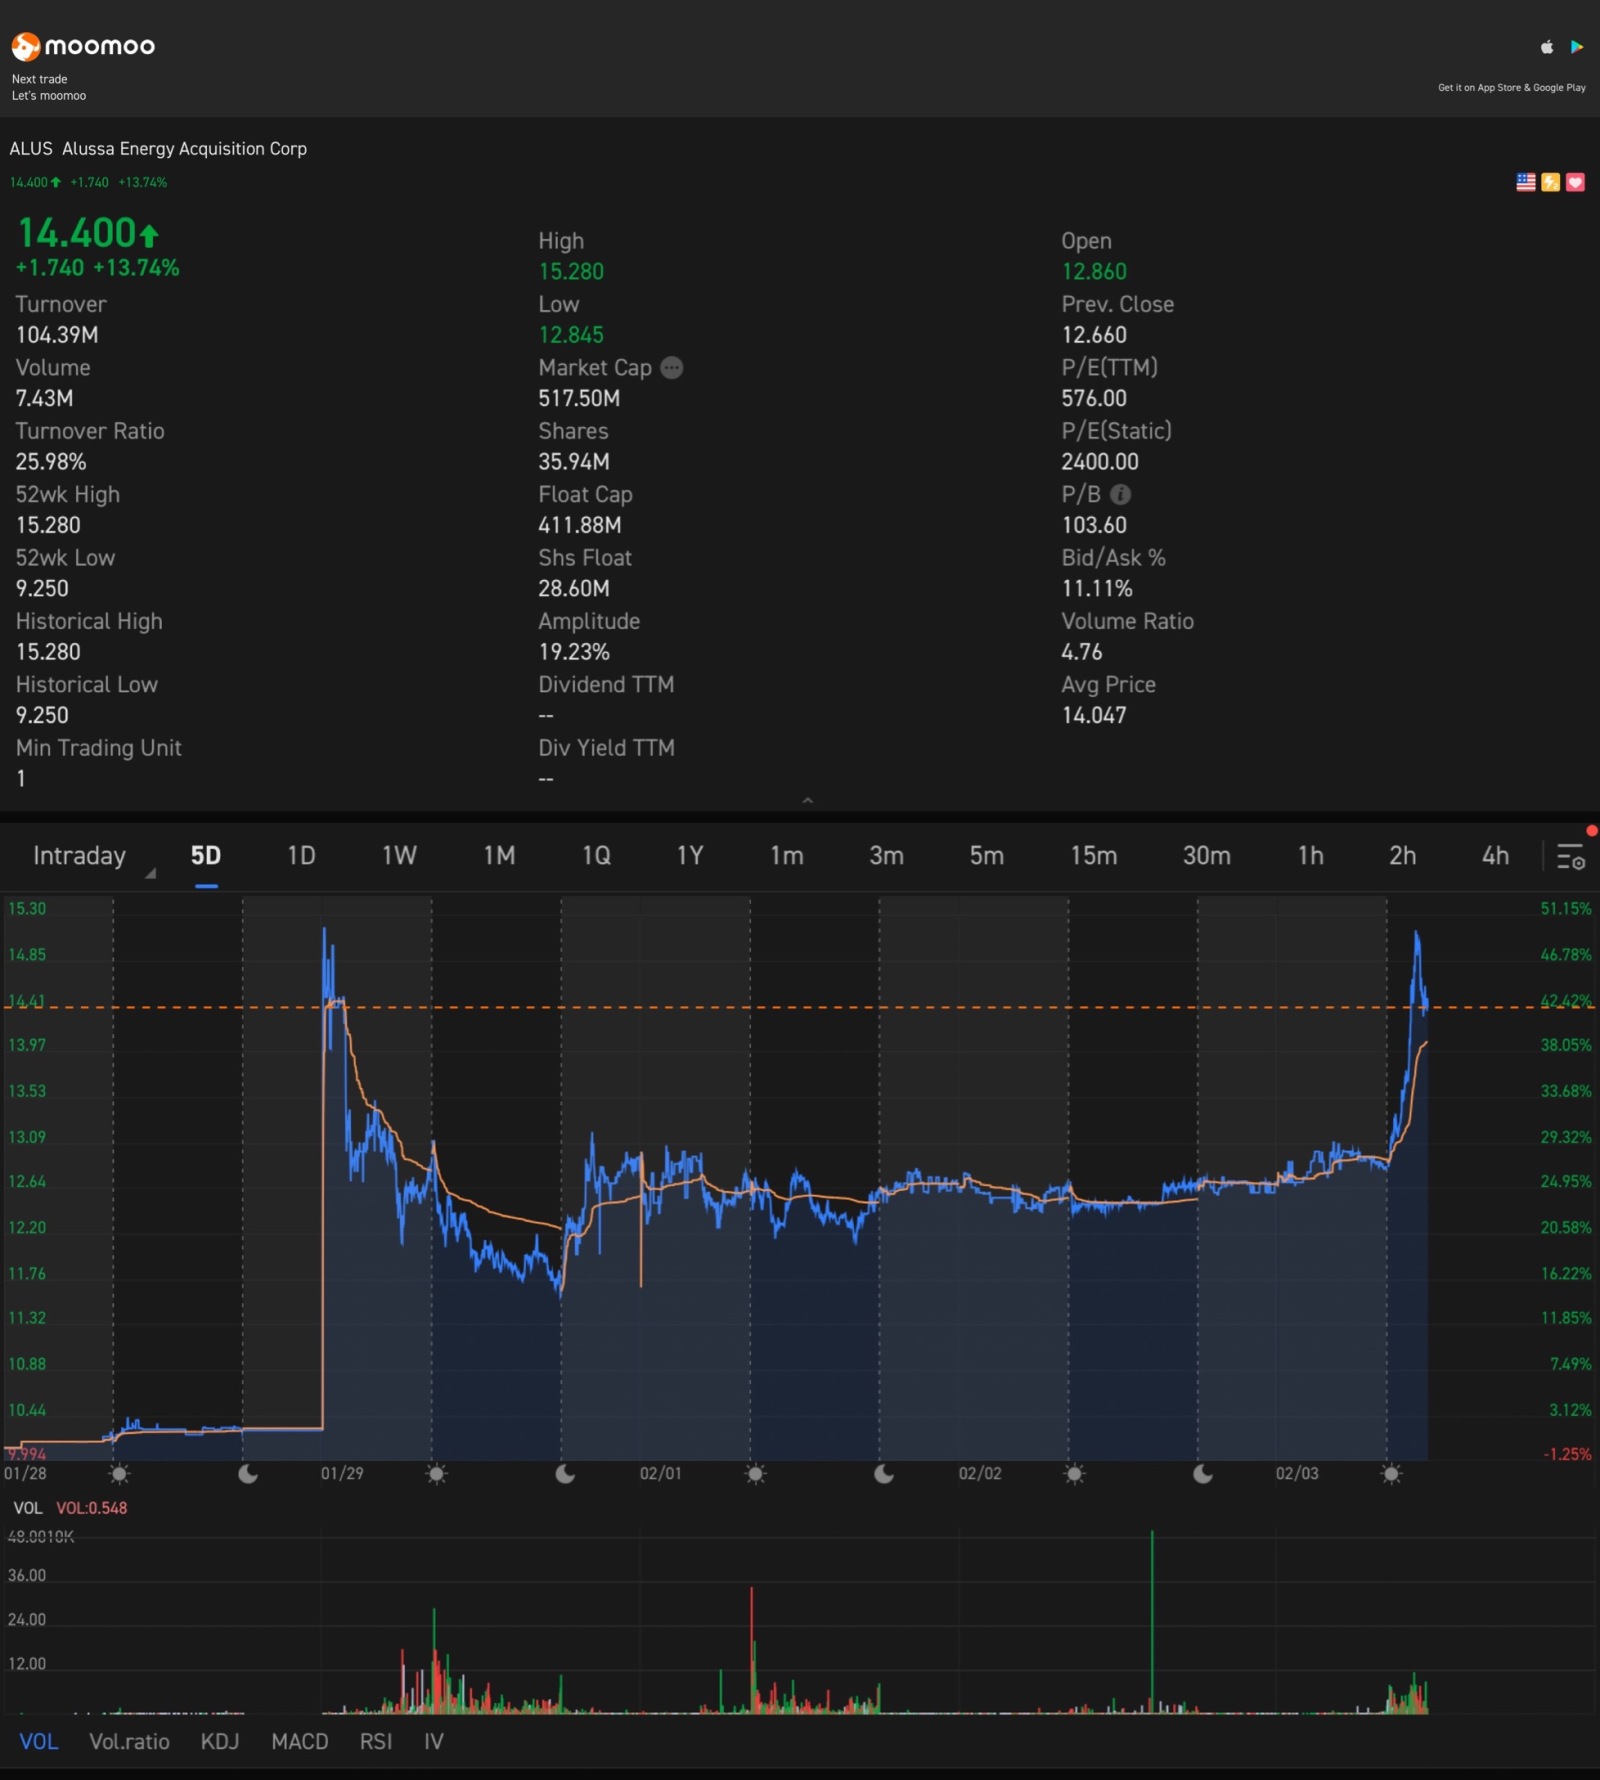This screenshot has width=1600, height=1780.
Task: Open 'Get it on App Store & Google Play' link
Action: [1511, 88]
